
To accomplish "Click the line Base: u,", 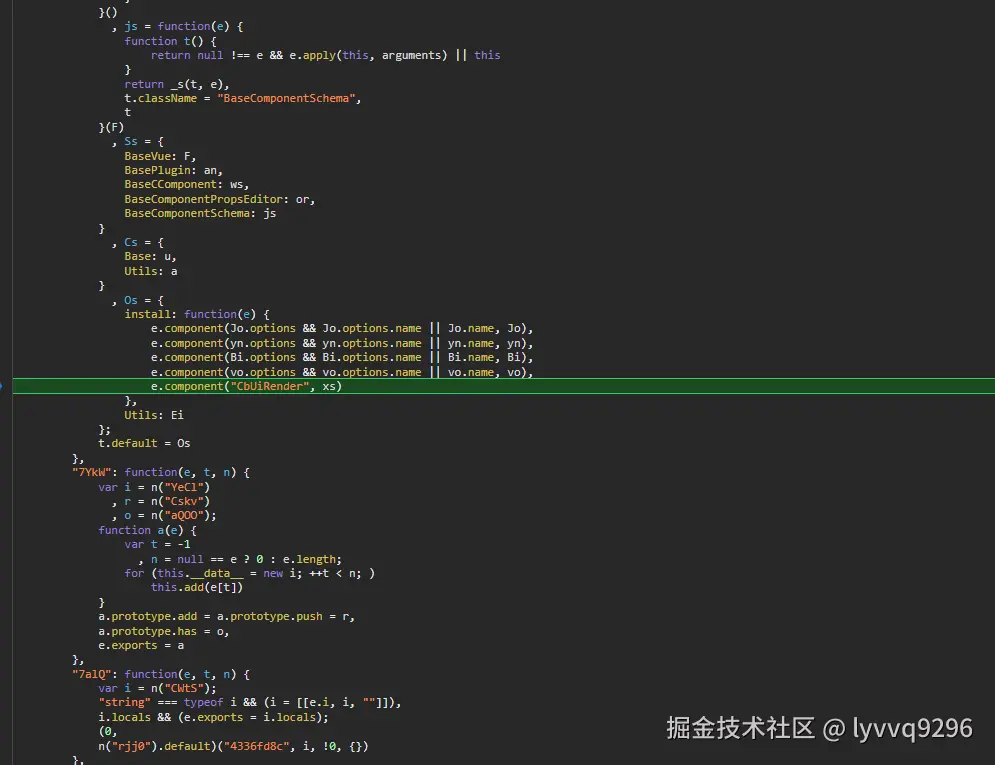I will click(150, 257).
